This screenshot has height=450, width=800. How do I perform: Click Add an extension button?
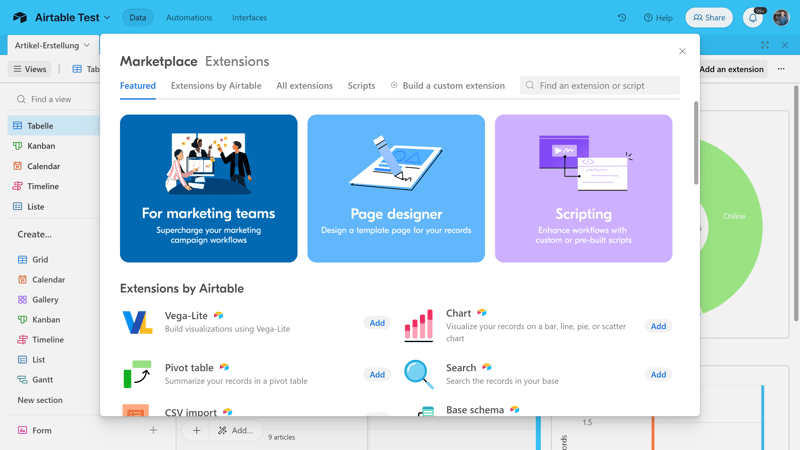click(x=731, y=69)
